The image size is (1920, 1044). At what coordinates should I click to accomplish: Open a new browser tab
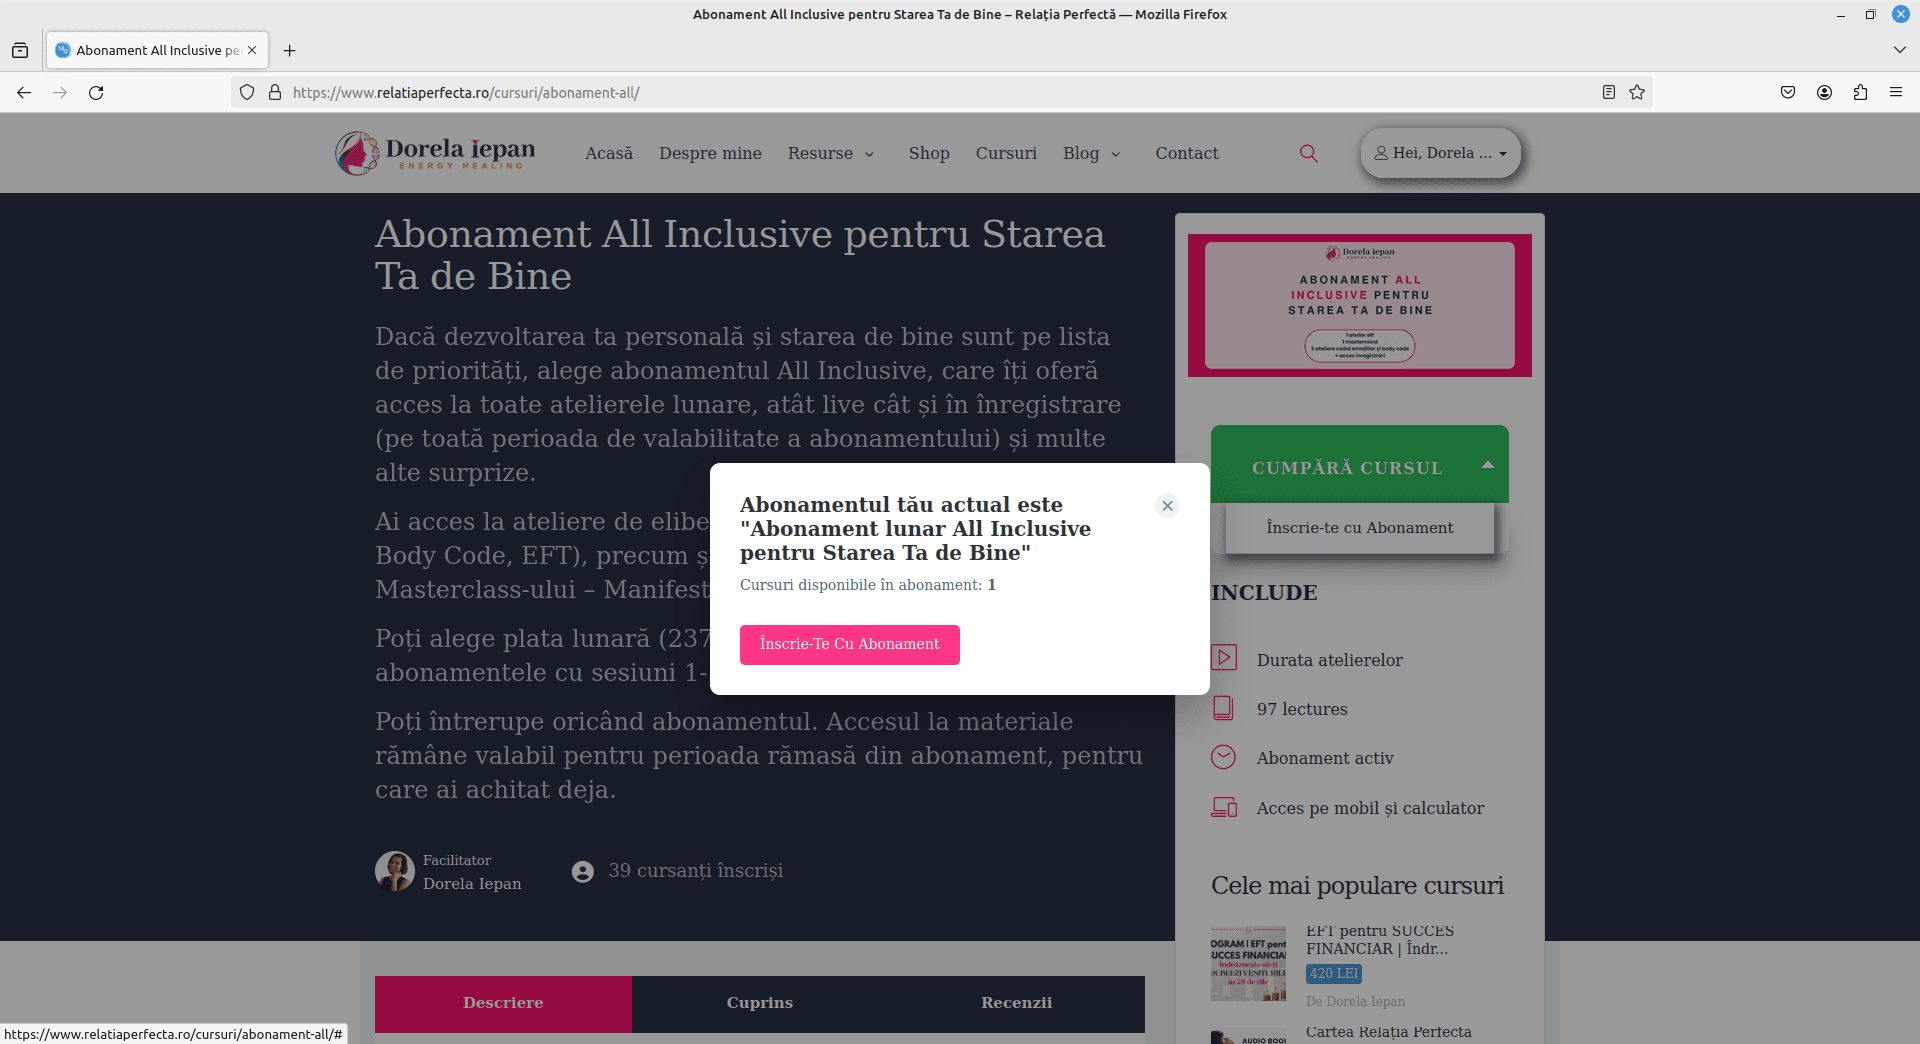point(289,50)
